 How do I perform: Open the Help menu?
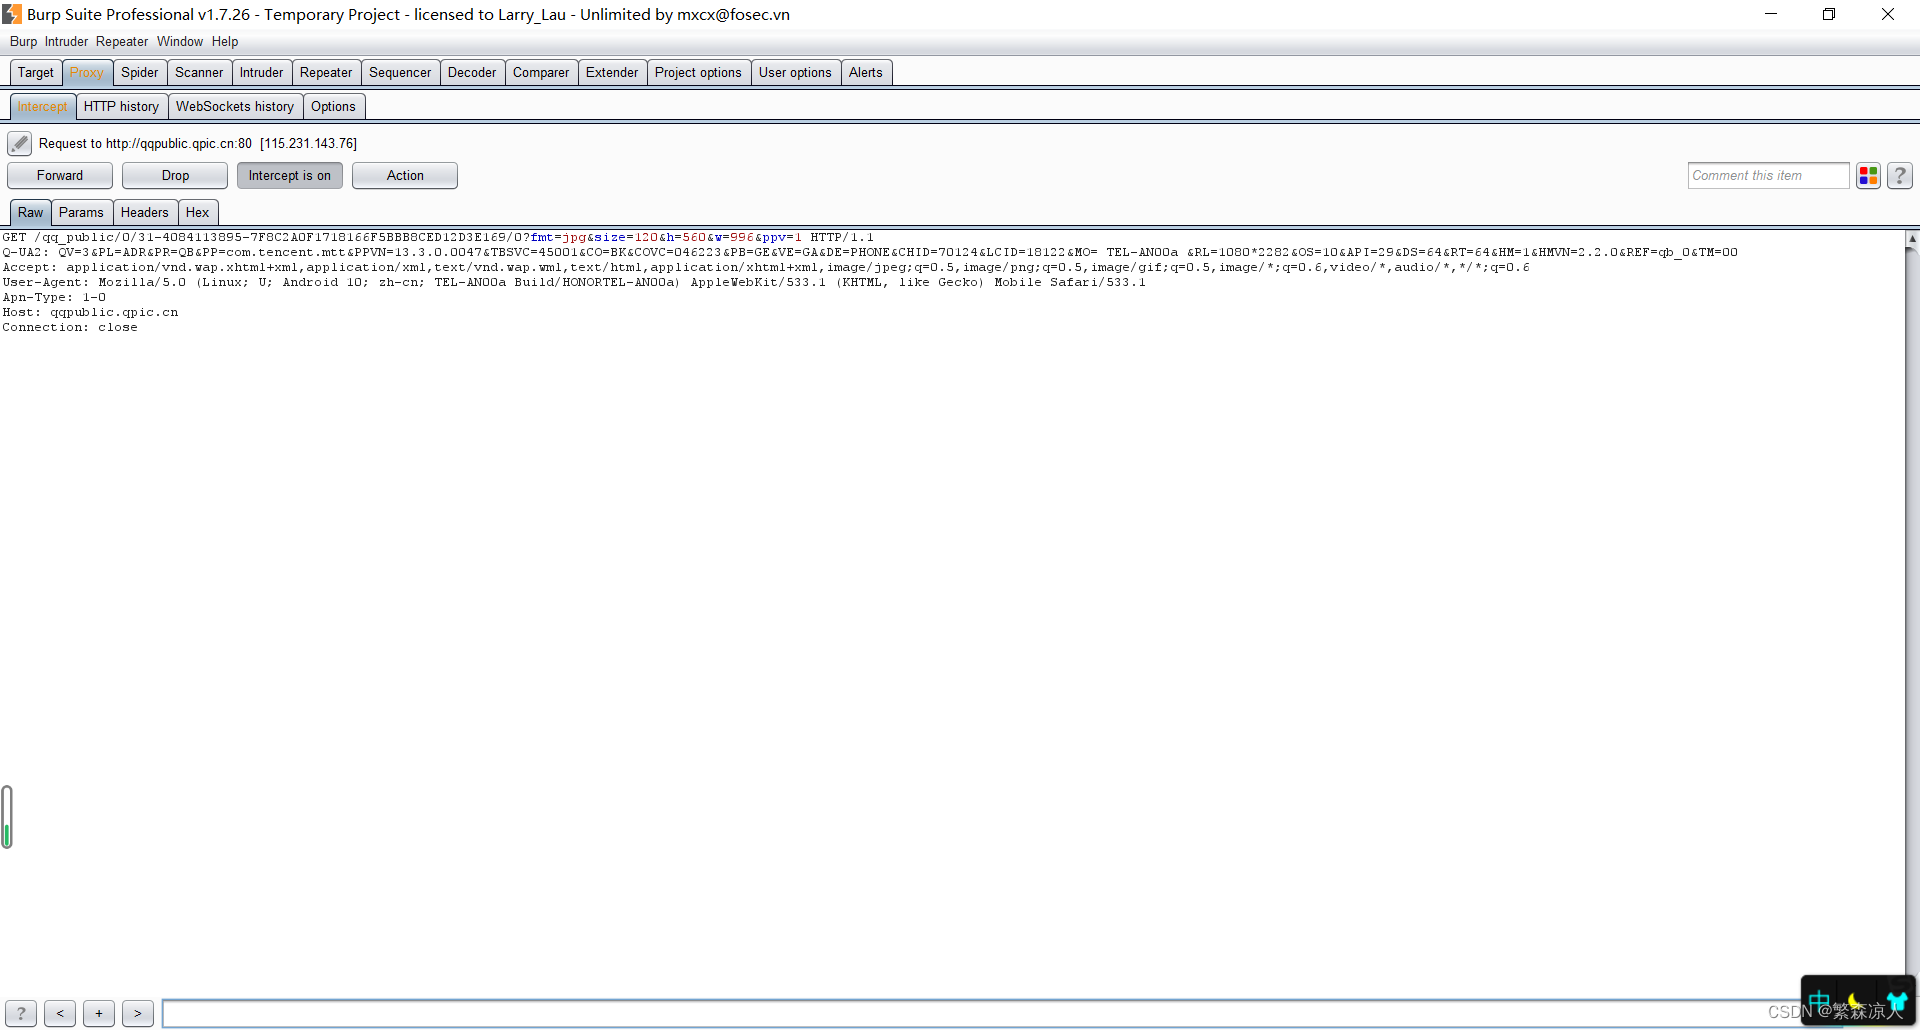[224, 41]
